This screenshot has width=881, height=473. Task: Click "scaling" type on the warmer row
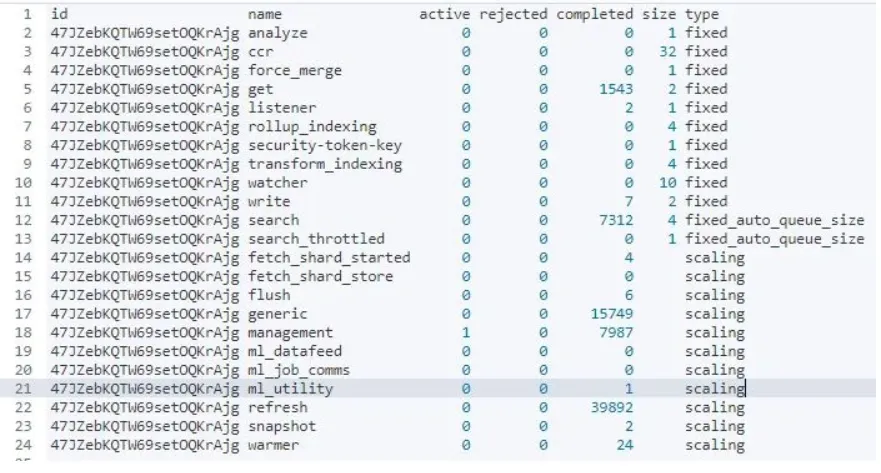coord(715,445)
